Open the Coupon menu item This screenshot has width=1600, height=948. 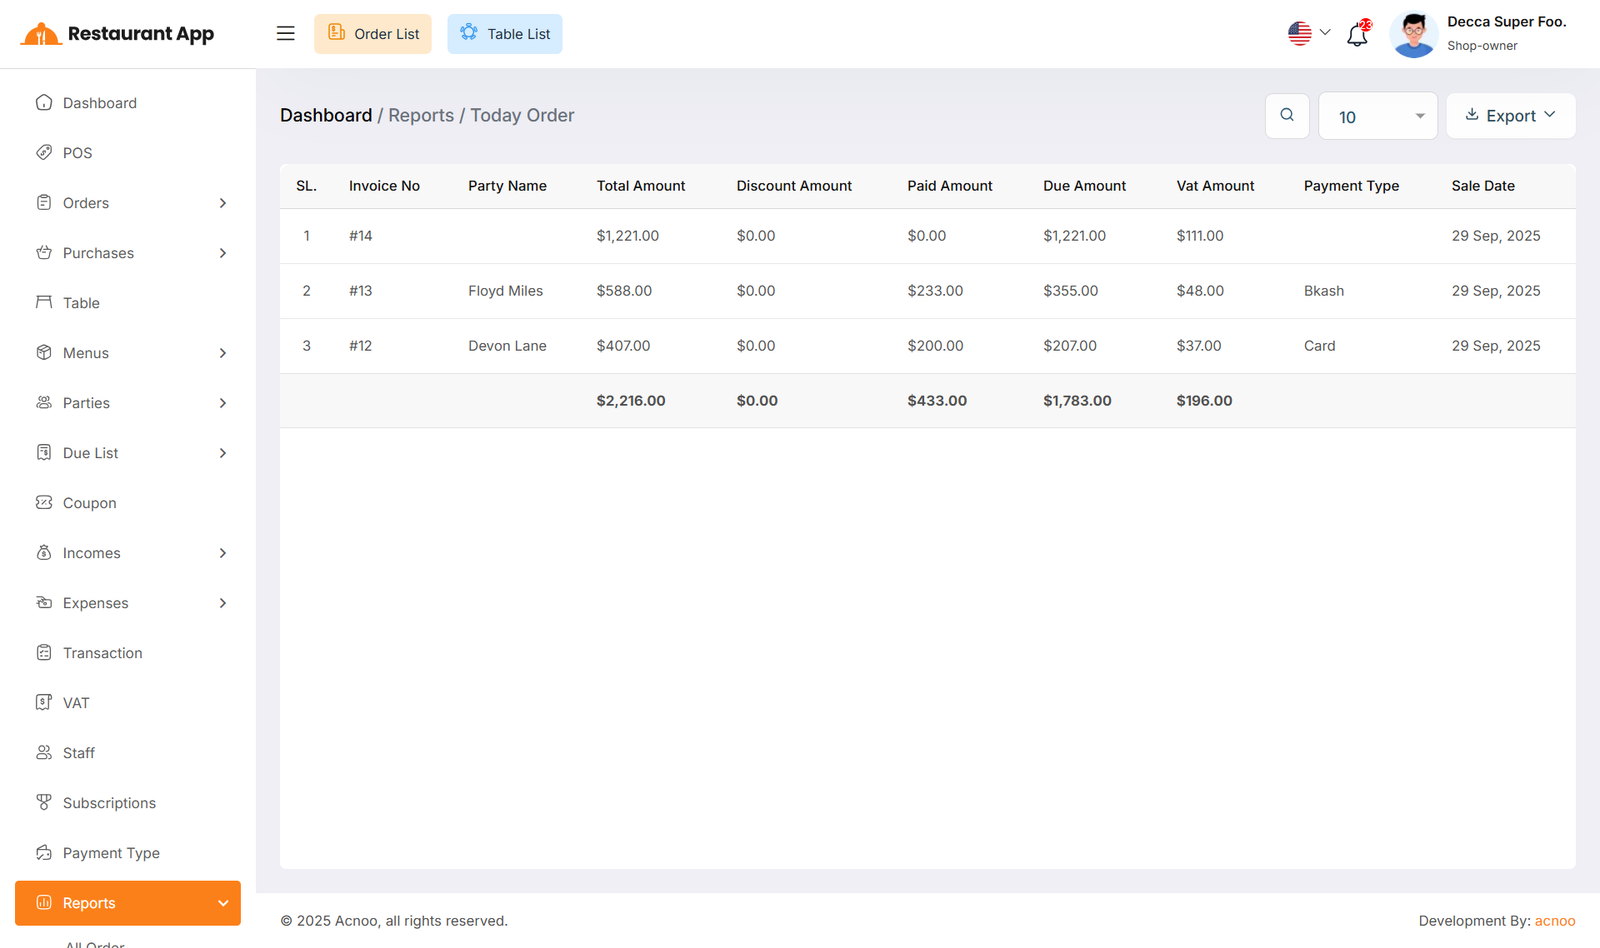point(128,503)
